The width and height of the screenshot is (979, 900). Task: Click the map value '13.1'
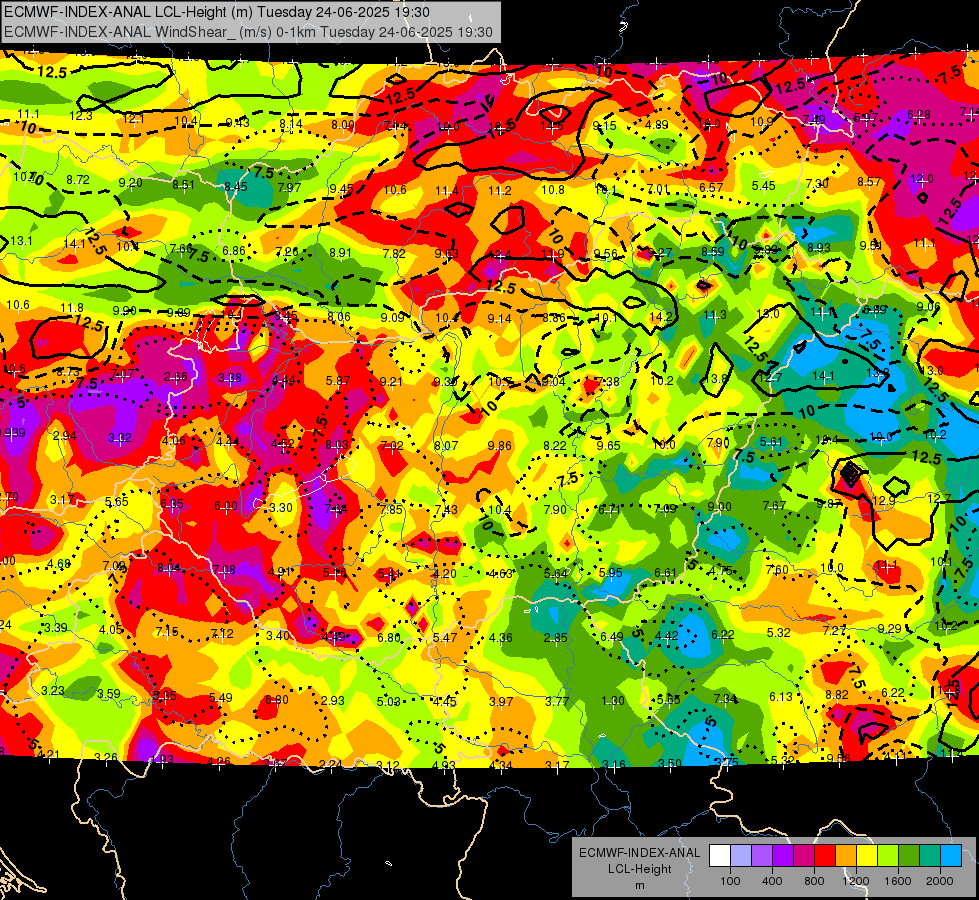[21, 240]
